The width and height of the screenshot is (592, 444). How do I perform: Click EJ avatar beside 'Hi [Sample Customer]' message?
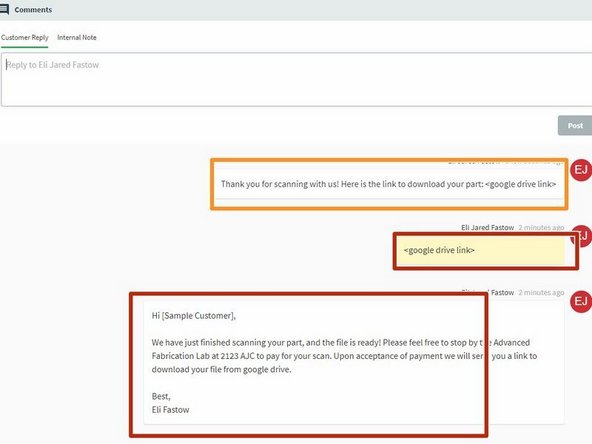click(x=581, y=301)
